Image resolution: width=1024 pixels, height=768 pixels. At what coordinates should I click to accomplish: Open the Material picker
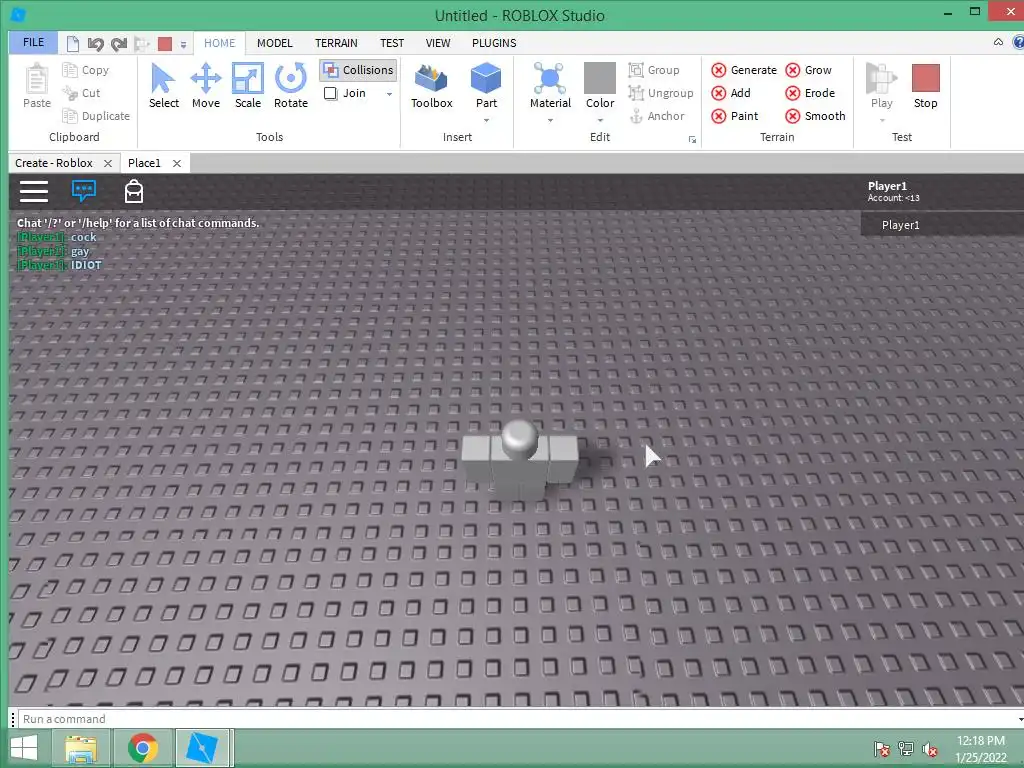(x=550, y=86)
